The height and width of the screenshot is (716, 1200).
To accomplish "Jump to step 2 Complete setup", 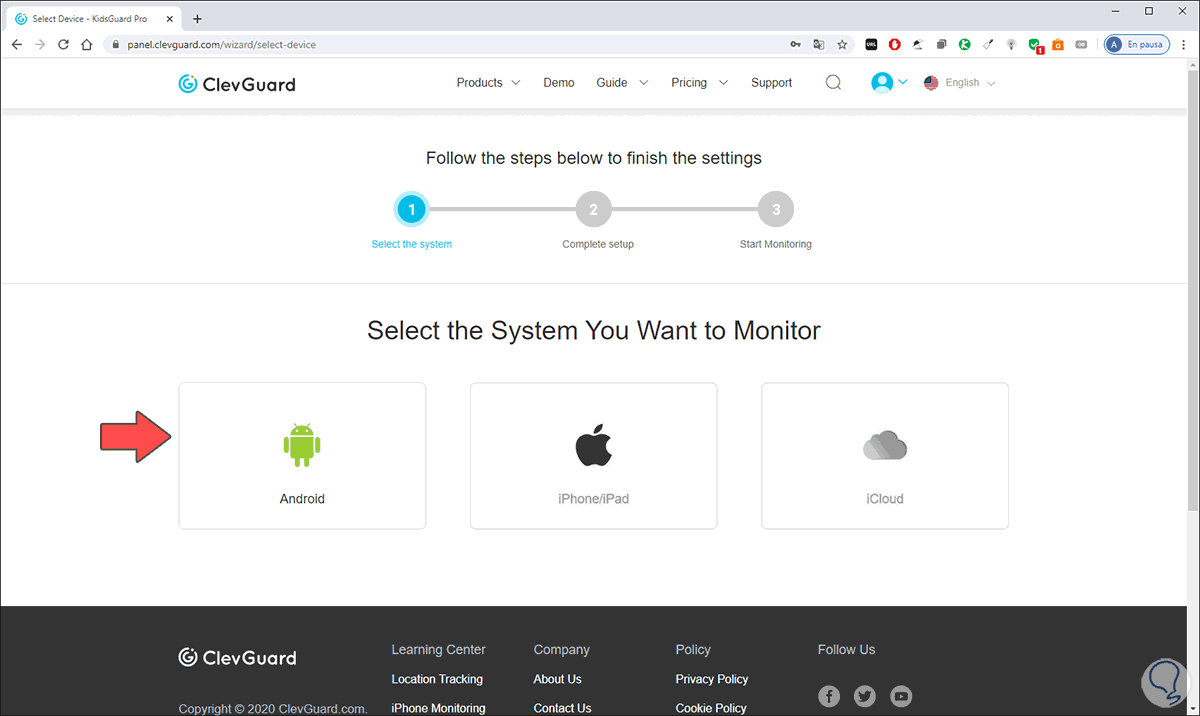I will pos(594,210).
